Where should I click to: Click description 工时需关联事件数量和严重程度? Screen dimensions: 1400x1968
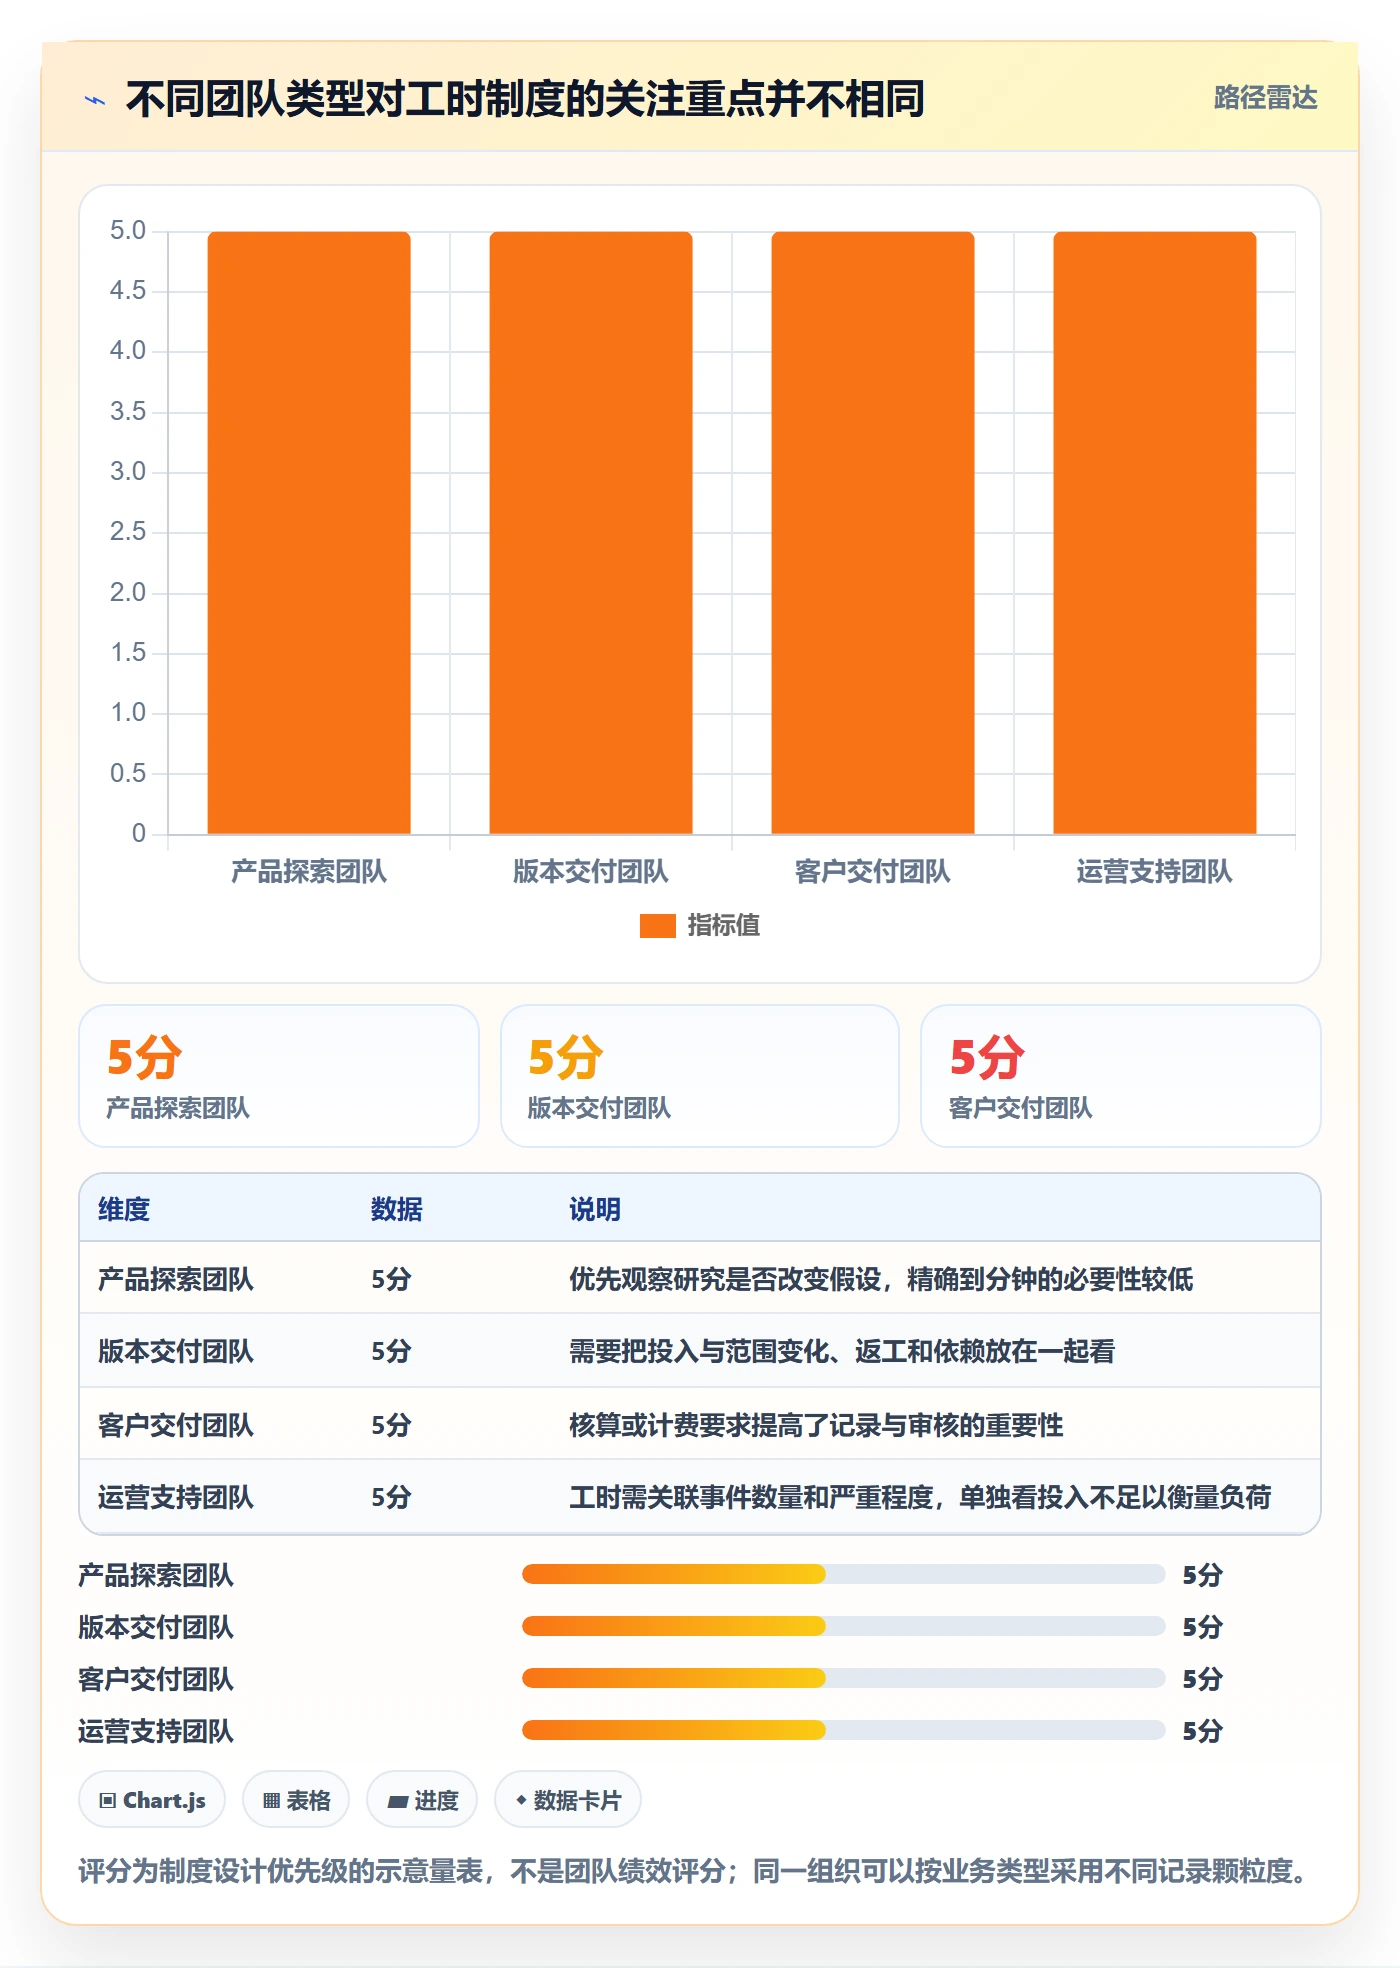(920, 1497)
